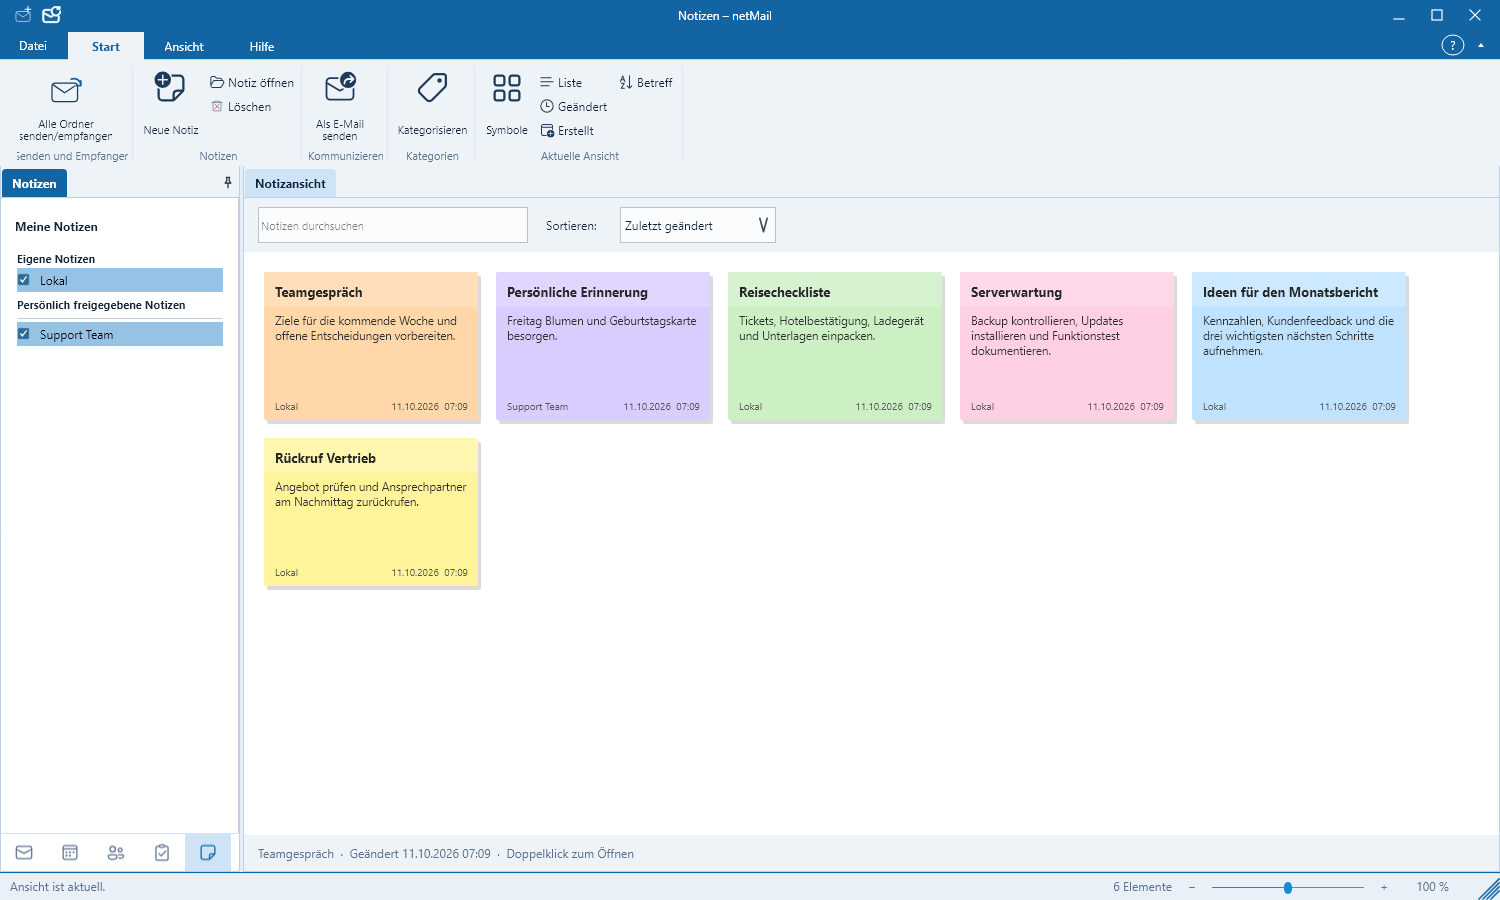
Task: Open the tasks module in bottom navigation
Action: [162, 853]
